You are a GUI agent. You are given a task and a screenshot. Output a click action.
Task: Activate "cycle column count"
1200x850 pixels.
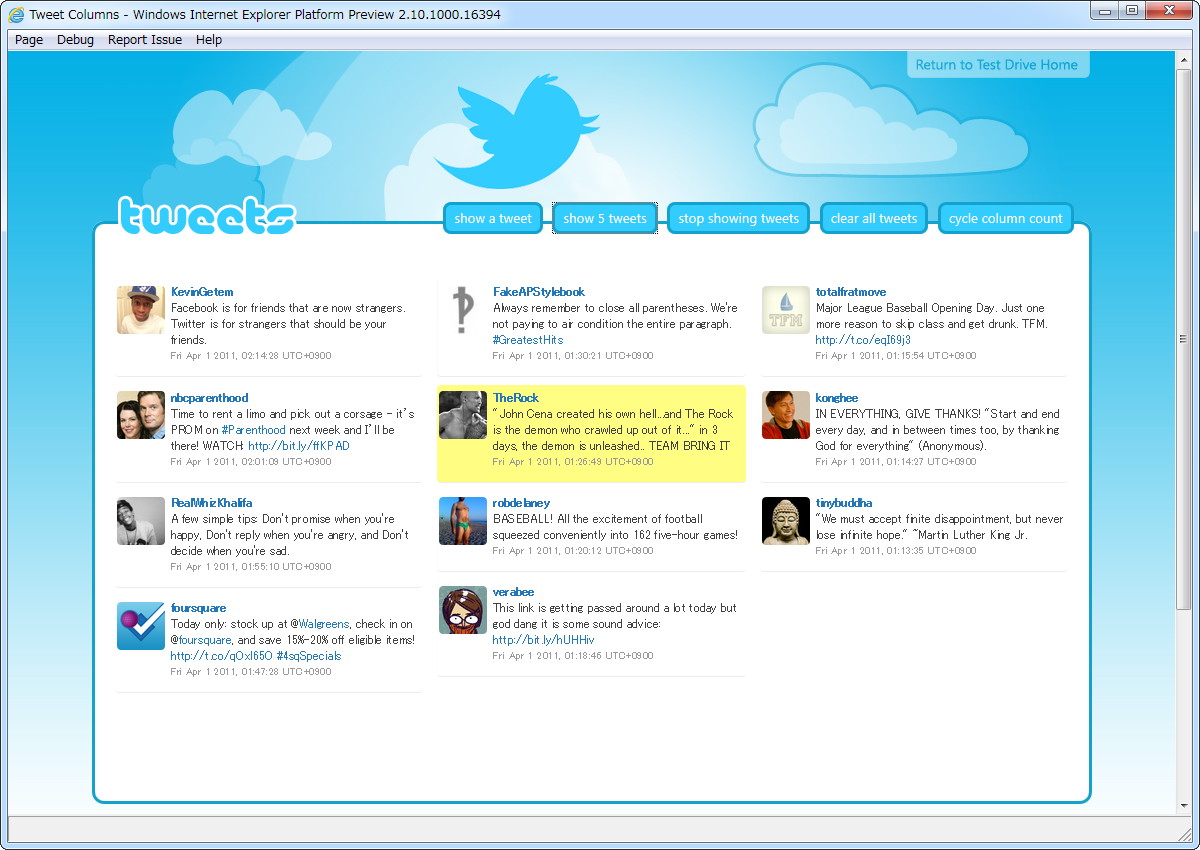click(1005, 218)
